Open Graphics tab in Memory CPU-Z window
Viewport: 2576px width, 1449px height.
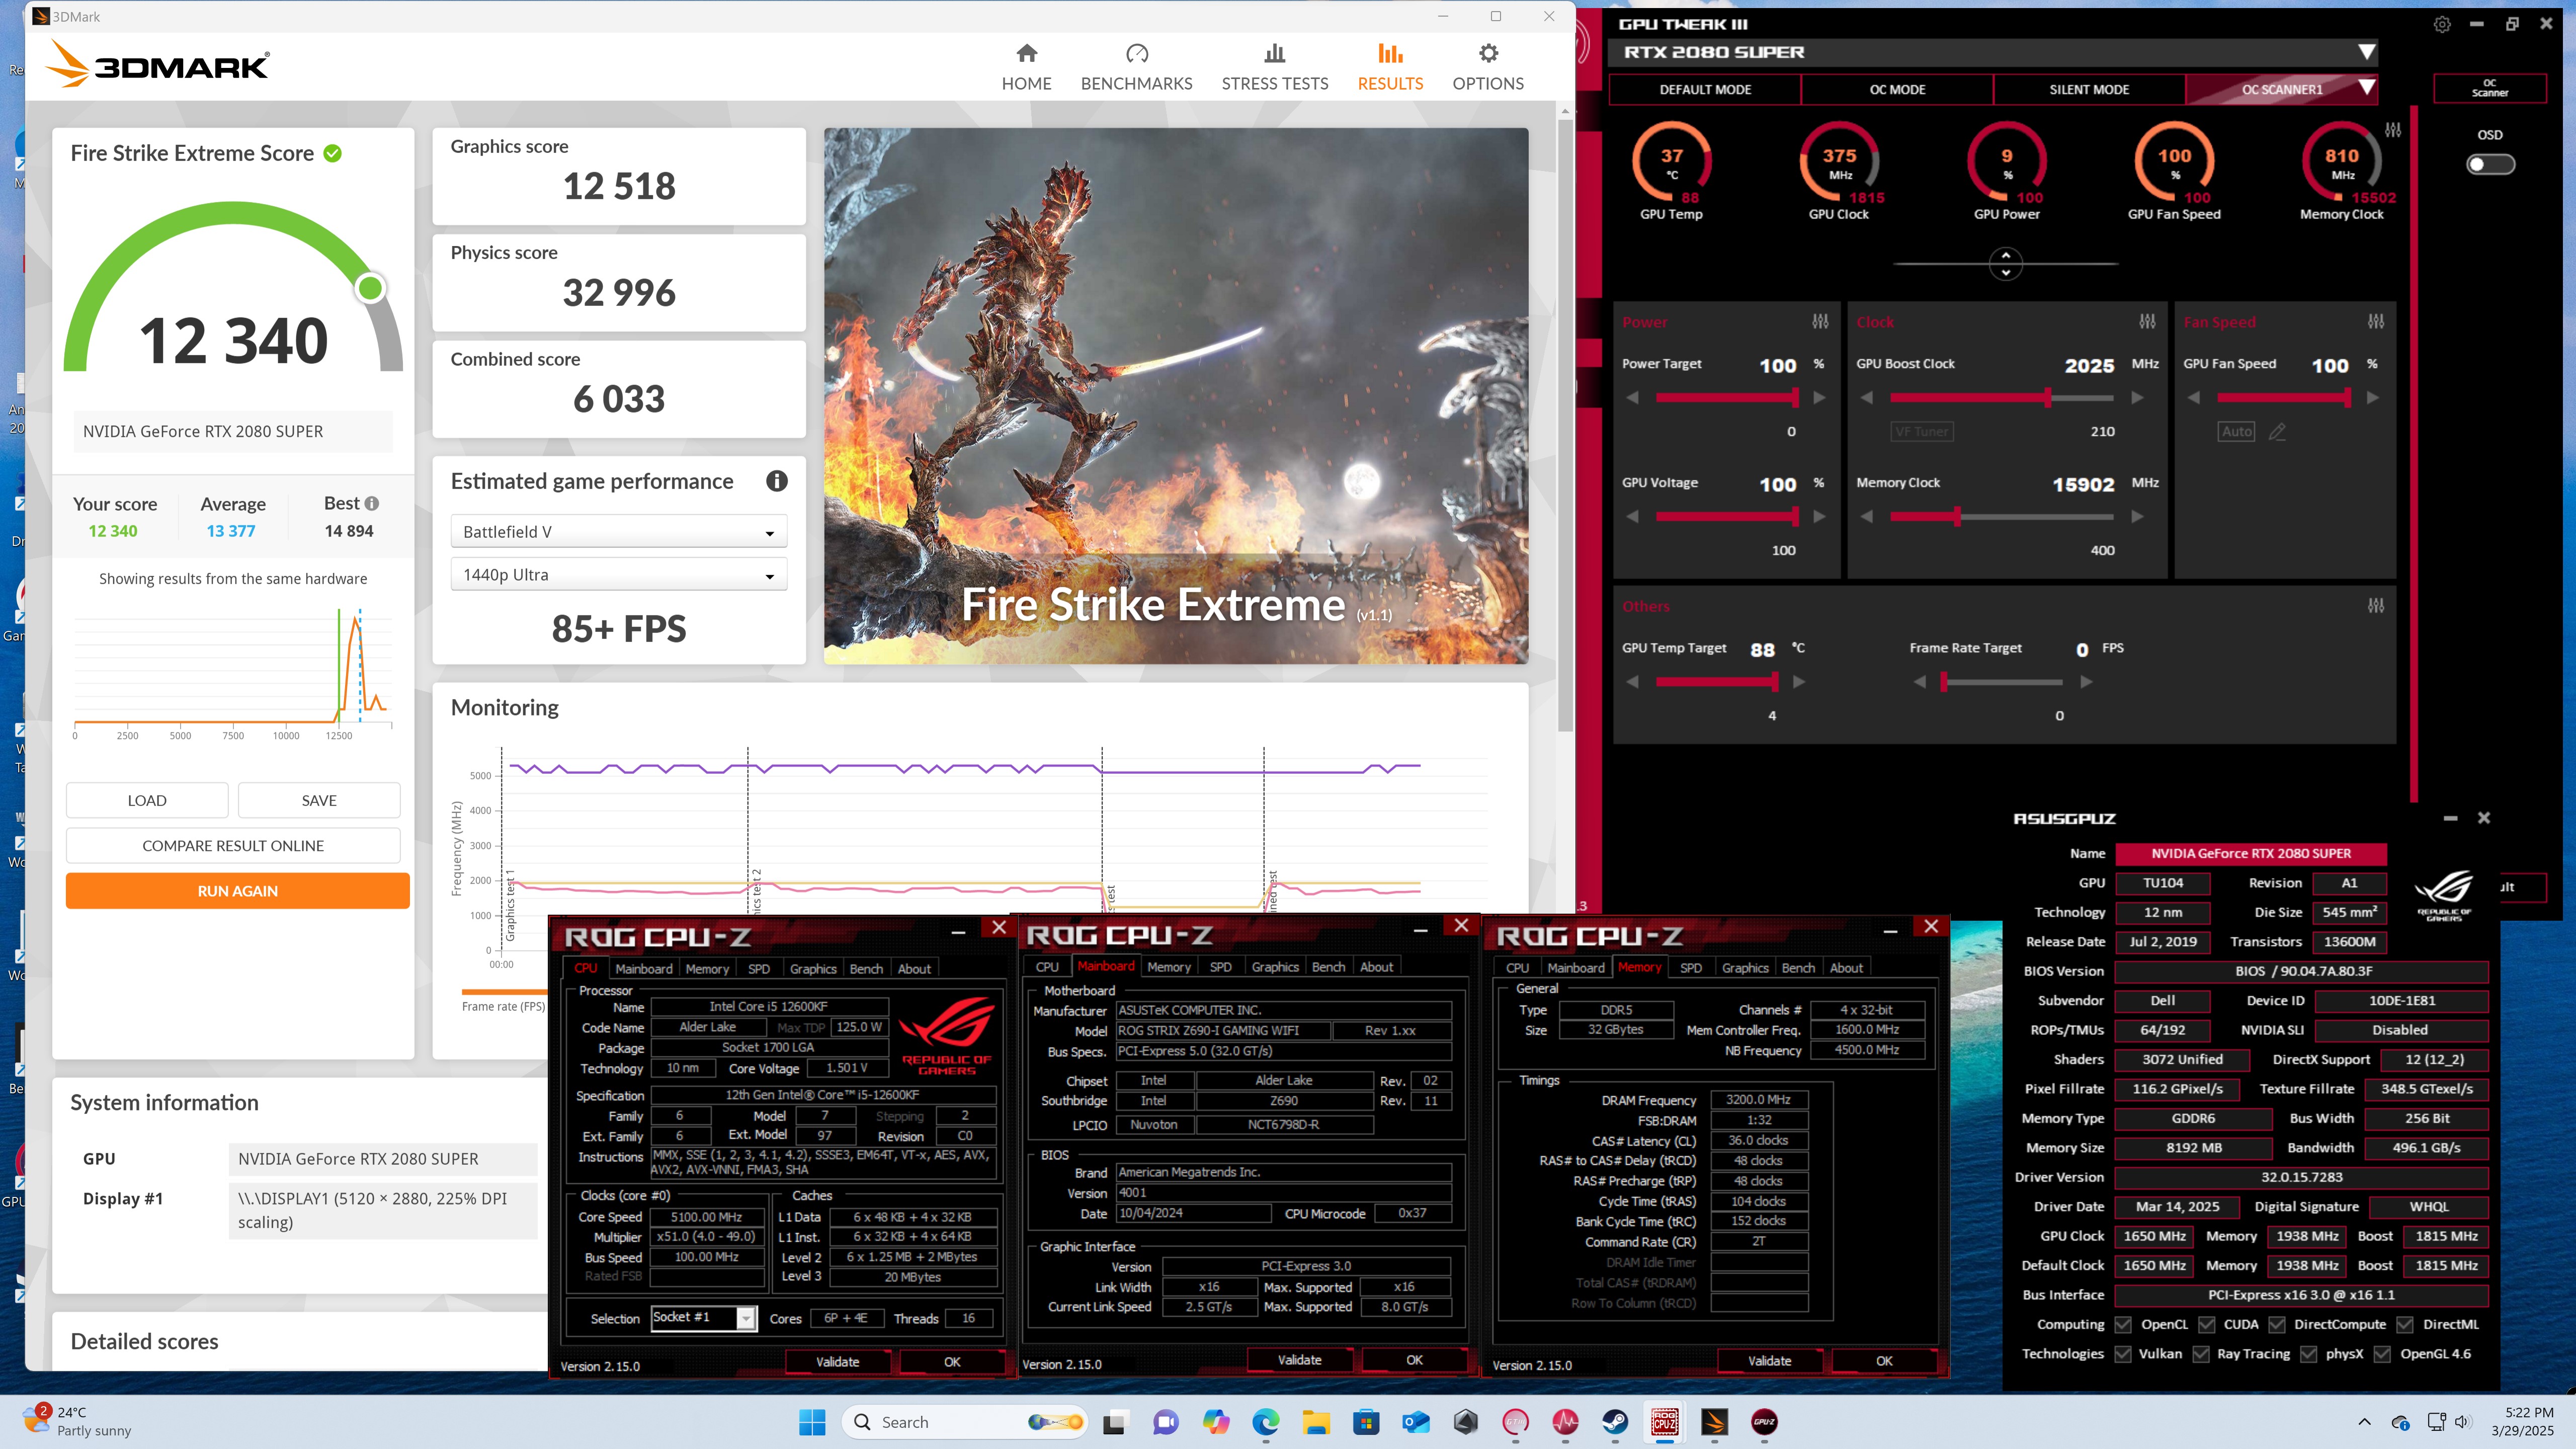[x=1745, y=968]
